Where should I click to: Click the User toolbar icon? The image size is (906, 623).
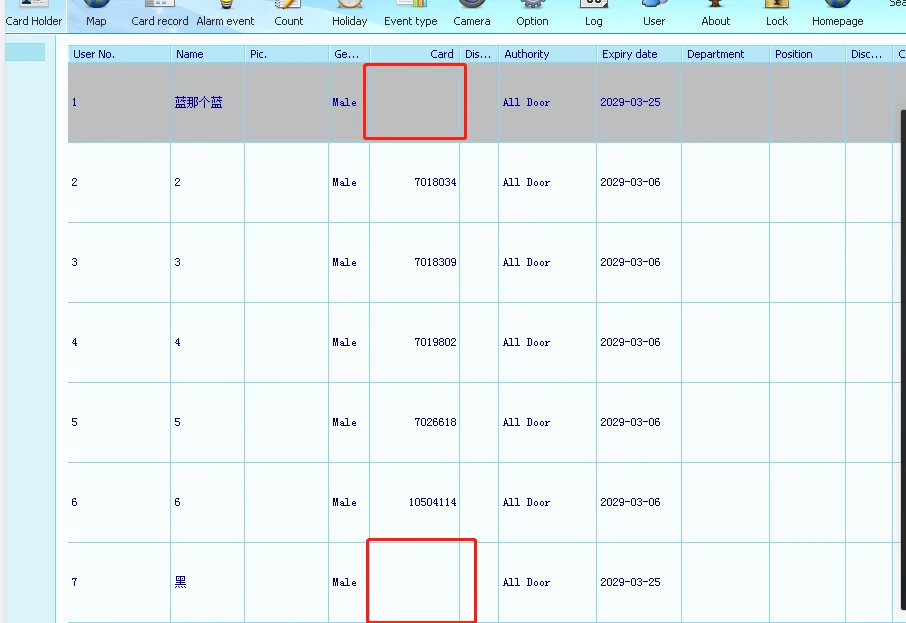(x=654, y=13)
